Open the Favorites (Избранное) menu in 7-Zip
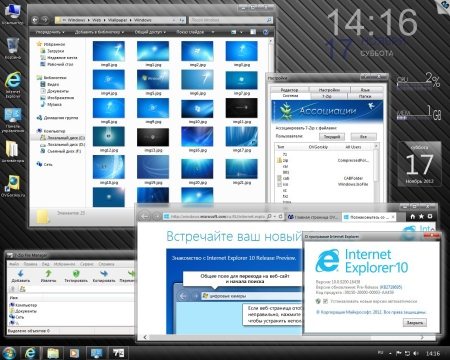 pyautogui.click(x=64, y=264)
